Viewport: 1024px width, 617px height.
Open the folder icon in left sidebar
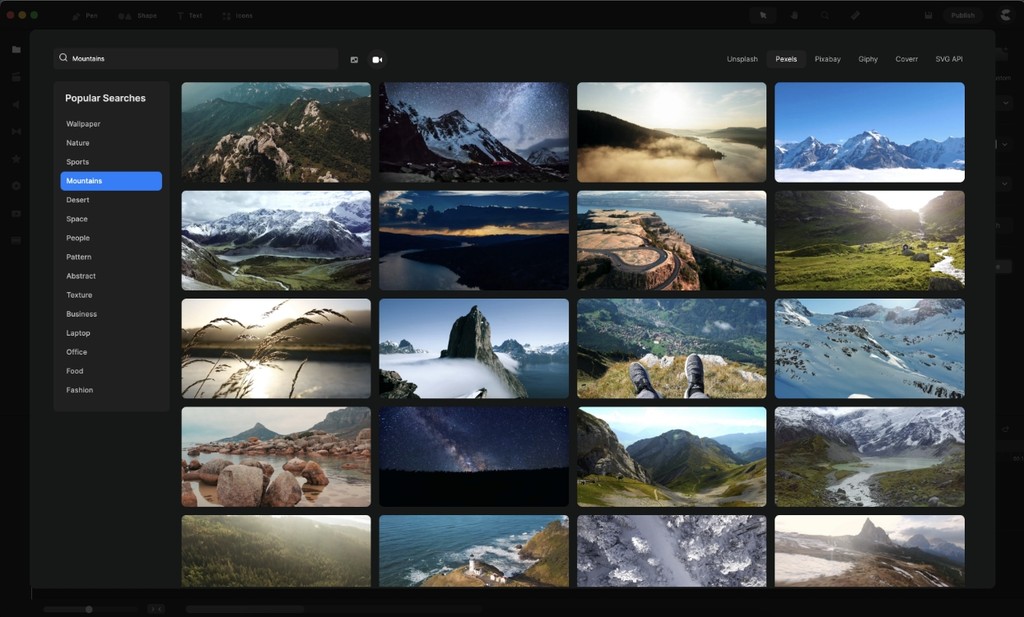pyautogui.click(x=16, y=49)
